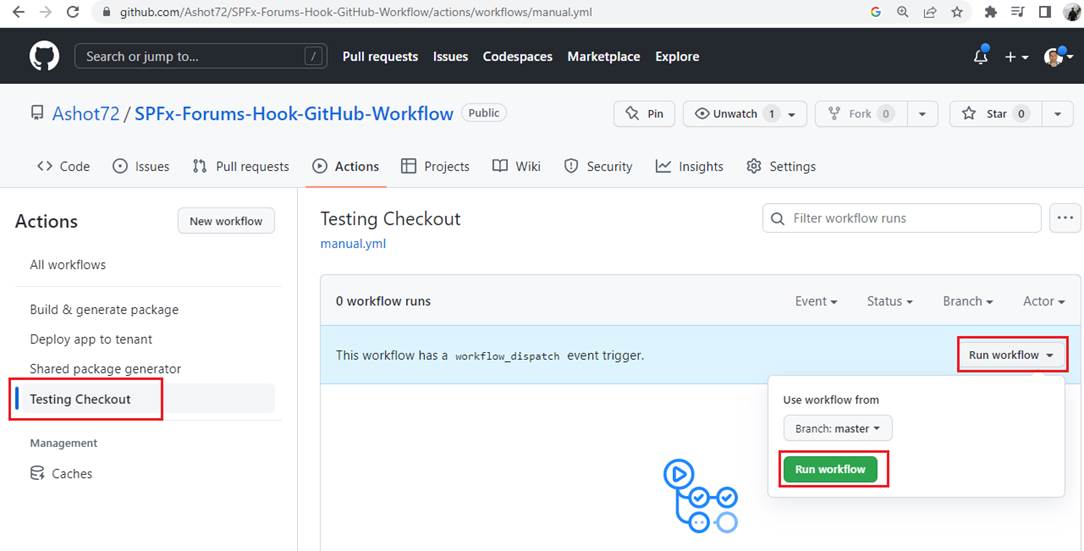The image size is (1084, 551).
Task: Open the Event filter dropdown
Action: pos(816,301)
